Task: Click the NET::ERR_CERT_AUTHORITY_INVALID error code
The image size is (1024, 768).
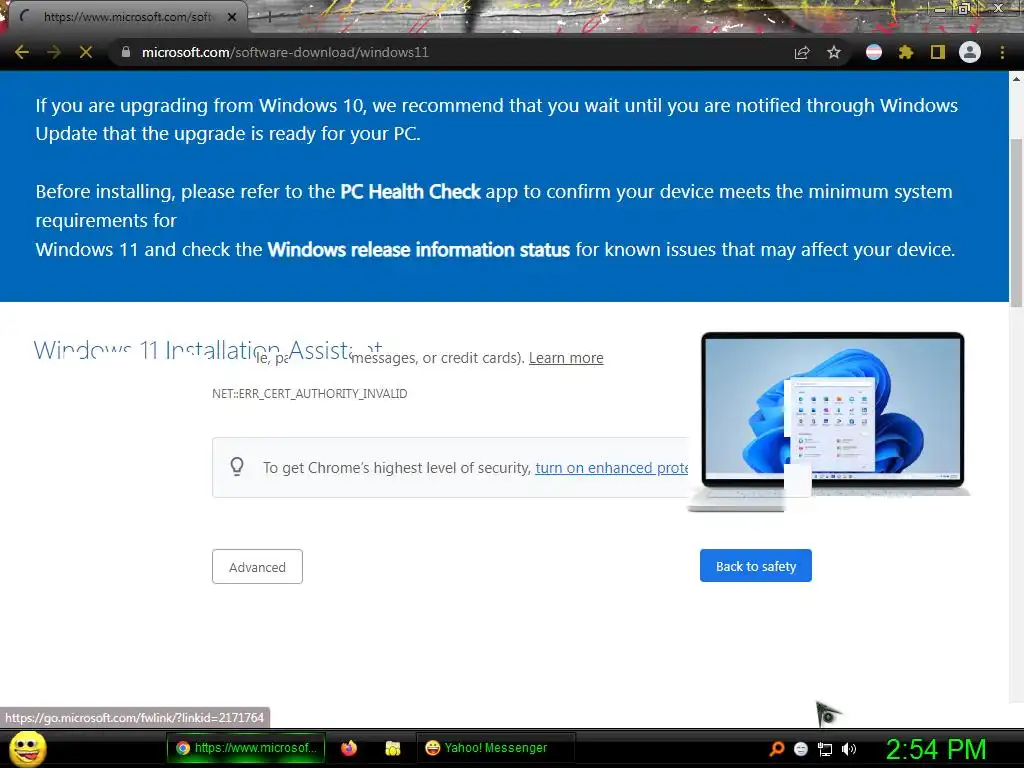Action: tap(310, 393)
